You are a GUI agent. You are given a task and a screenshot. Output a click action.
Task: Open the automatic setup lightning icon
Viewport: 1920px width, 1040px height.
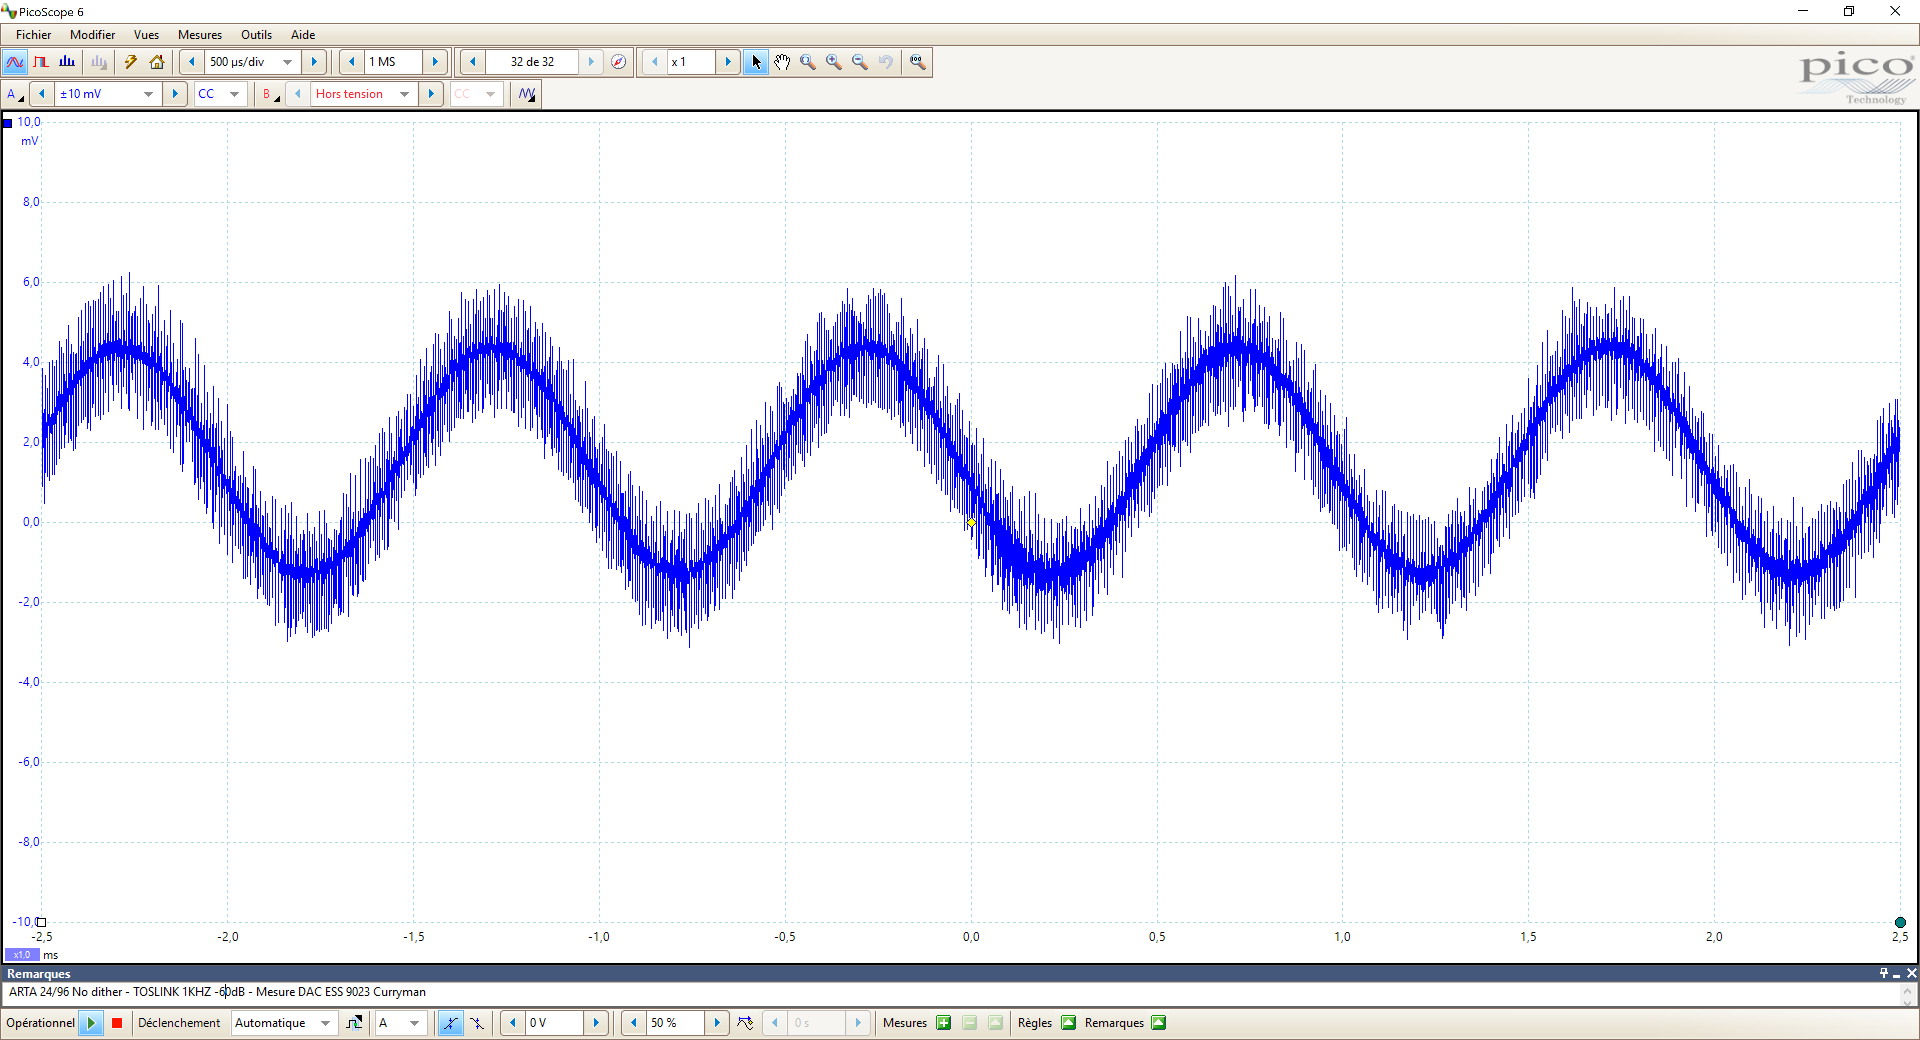coord(131,62)
